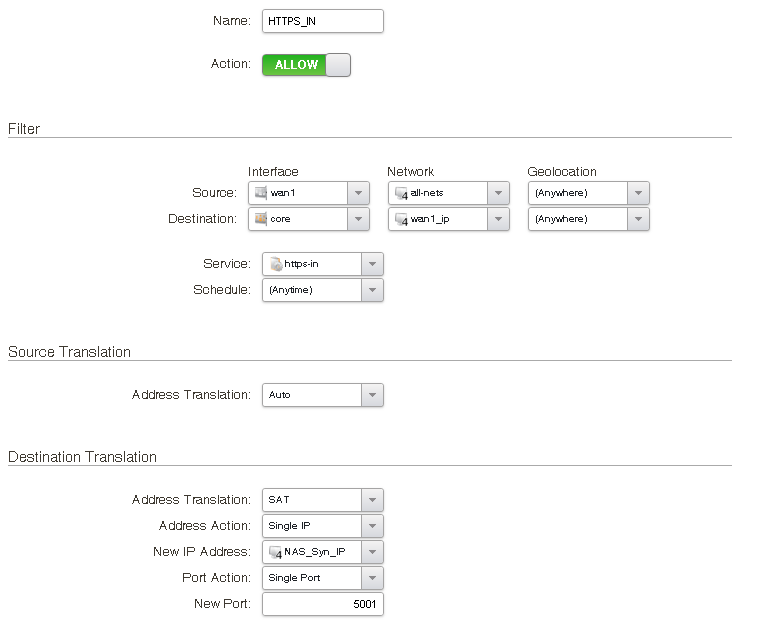Toggle the ALLOW action switch
This screenshot has width=778, height=639.
point(306,65)
